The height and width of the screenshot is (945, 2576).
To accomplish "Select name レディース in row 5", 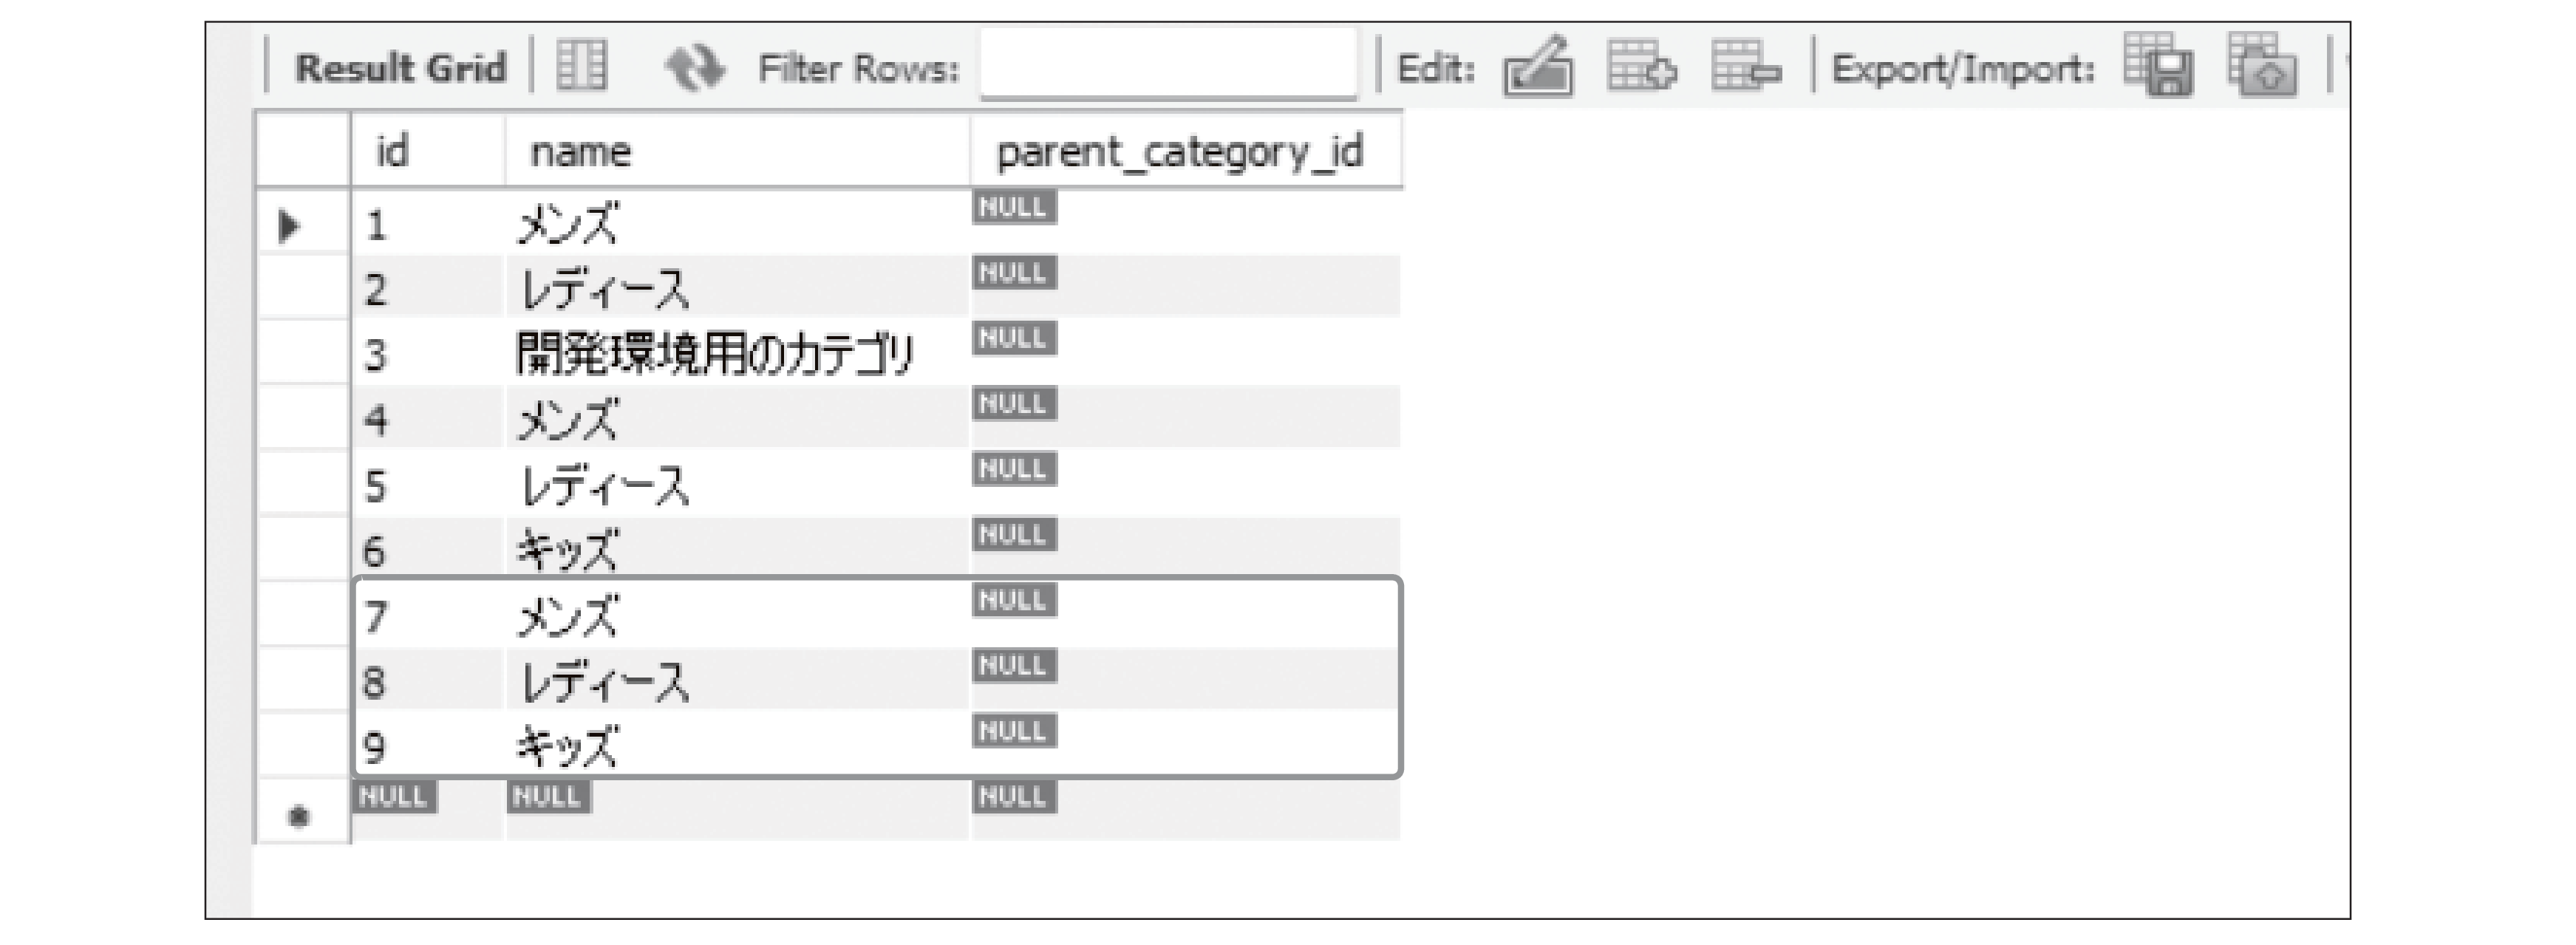I will (x=737, y=485).
